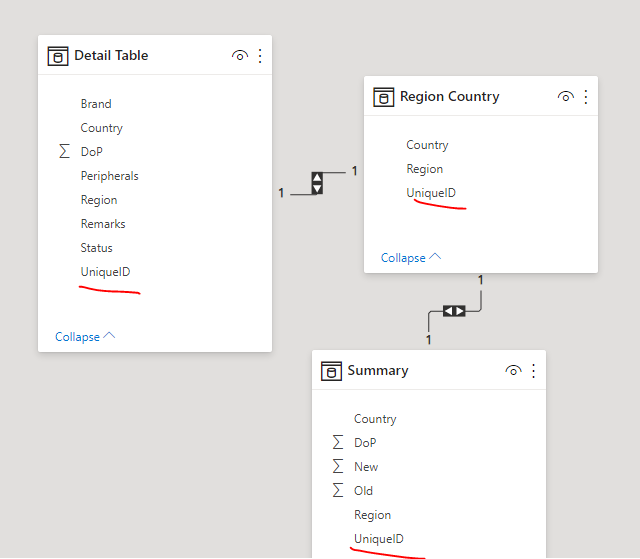The width and height of the screenshot is (640, 559).
Task: Click the Region Country title header
Action: [449, 96]
